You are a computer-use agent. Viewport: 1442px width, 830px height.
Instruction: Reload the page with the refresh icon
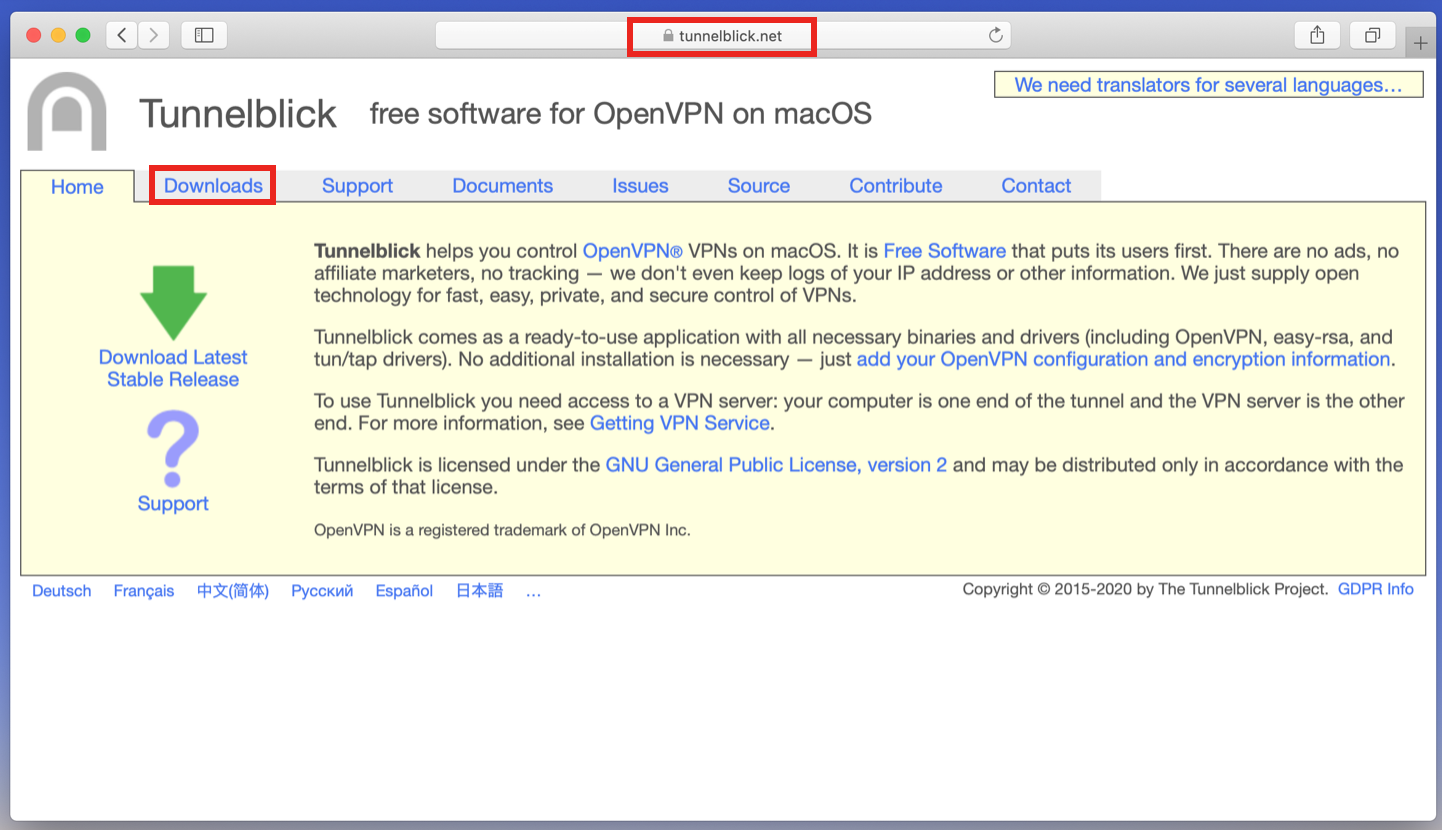[995, 36]
